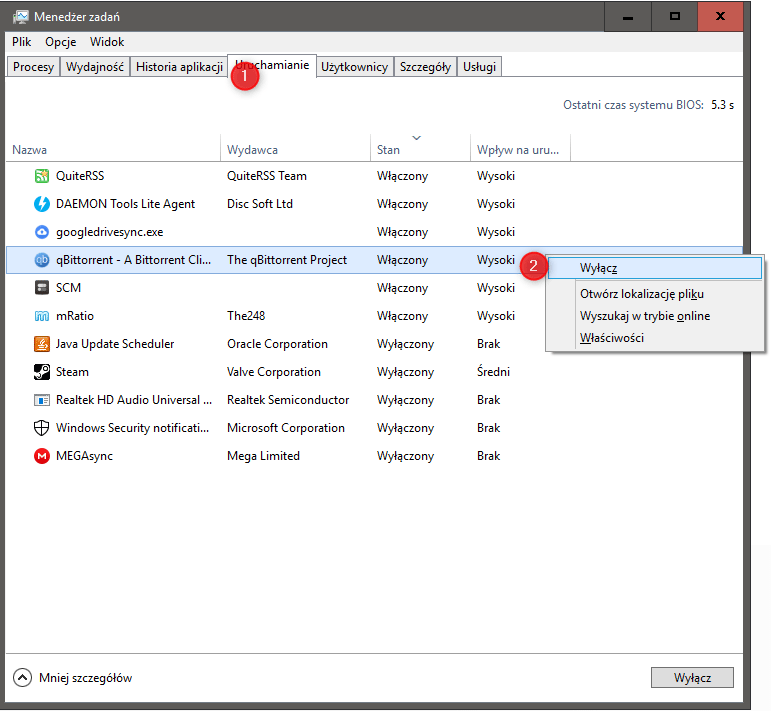Image resolution: width=771 pixels, height=711 pixels.
Task: Sort by the Wpływ na uru... column header
Action: [518, 150]
